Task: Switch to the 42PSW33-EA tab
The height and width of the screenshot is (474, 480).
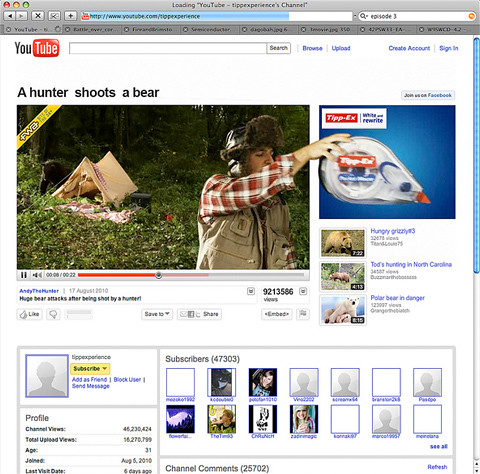Action: [x=386, y=29]
